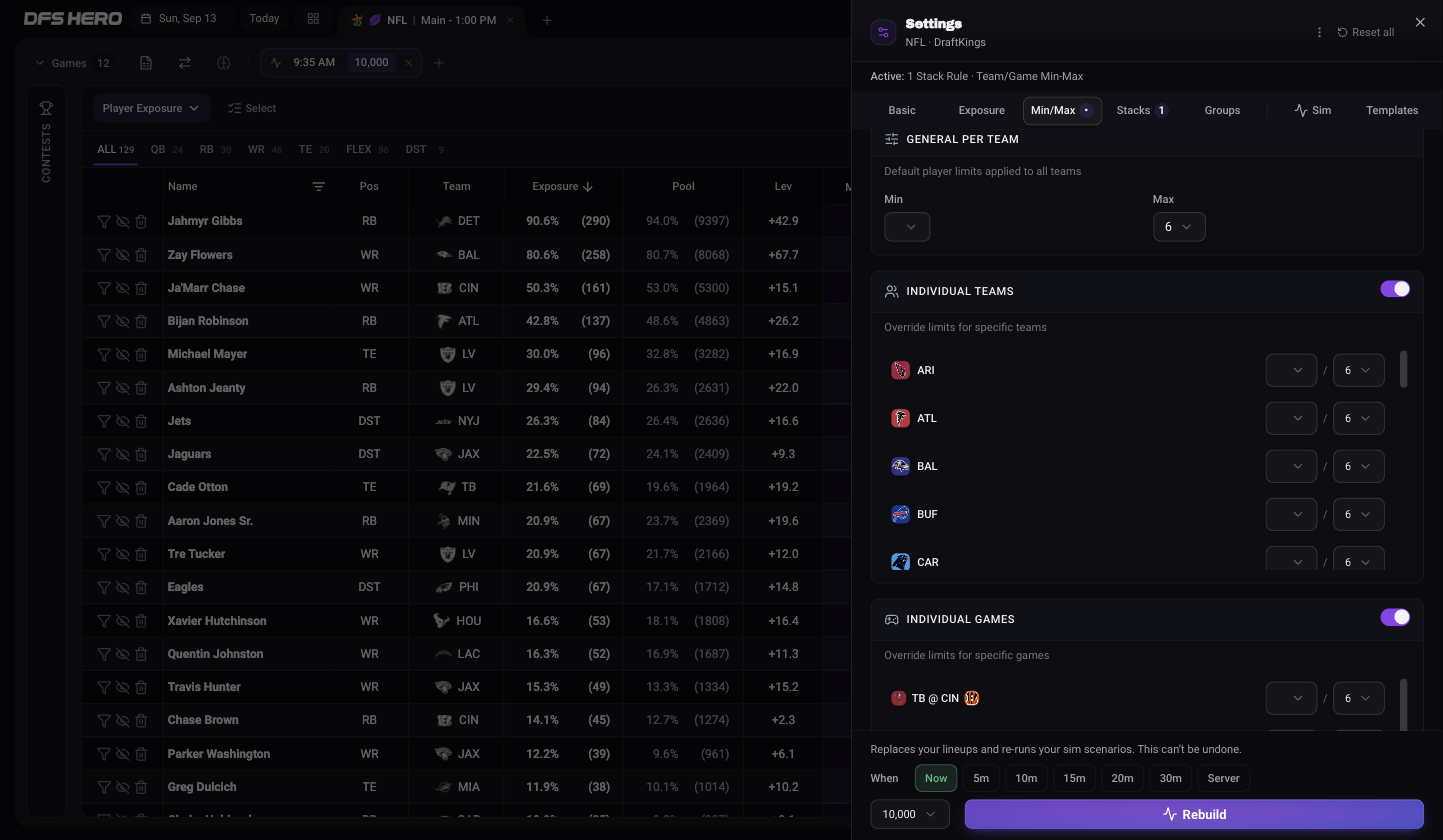Viewport: 1443px width, 840px height.
Task: Open the Templates tab
Action: [1392, 110]
